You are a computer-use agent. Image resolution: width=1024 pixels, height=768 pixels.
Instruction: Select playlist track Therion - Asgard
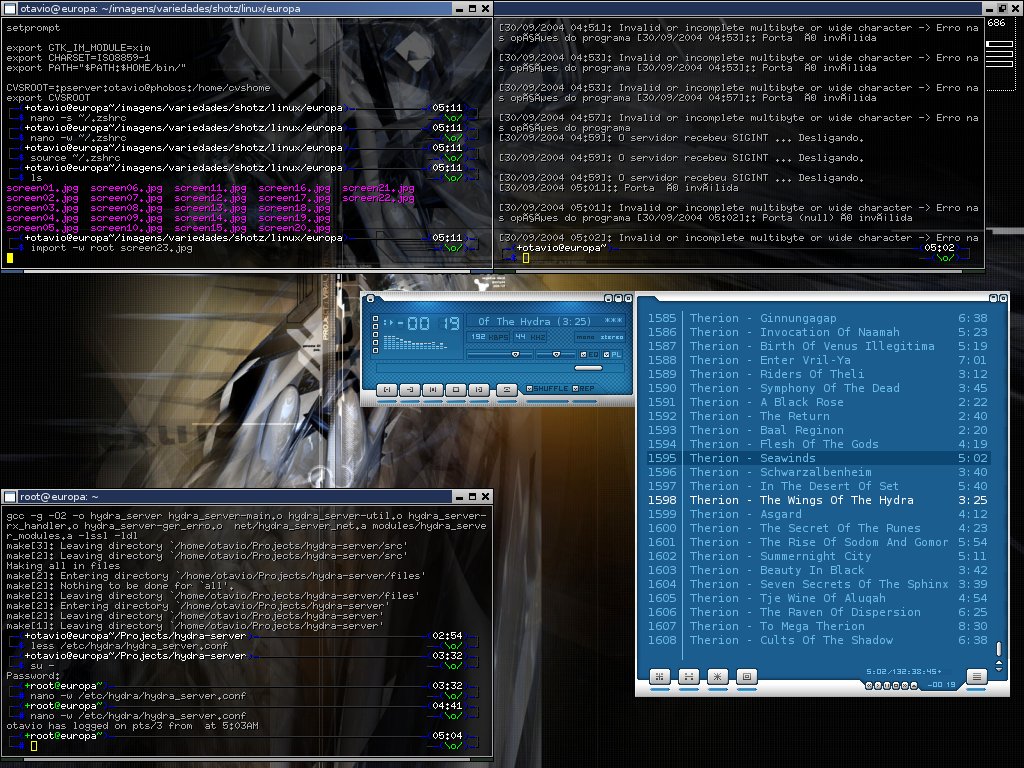pos(780,514)
